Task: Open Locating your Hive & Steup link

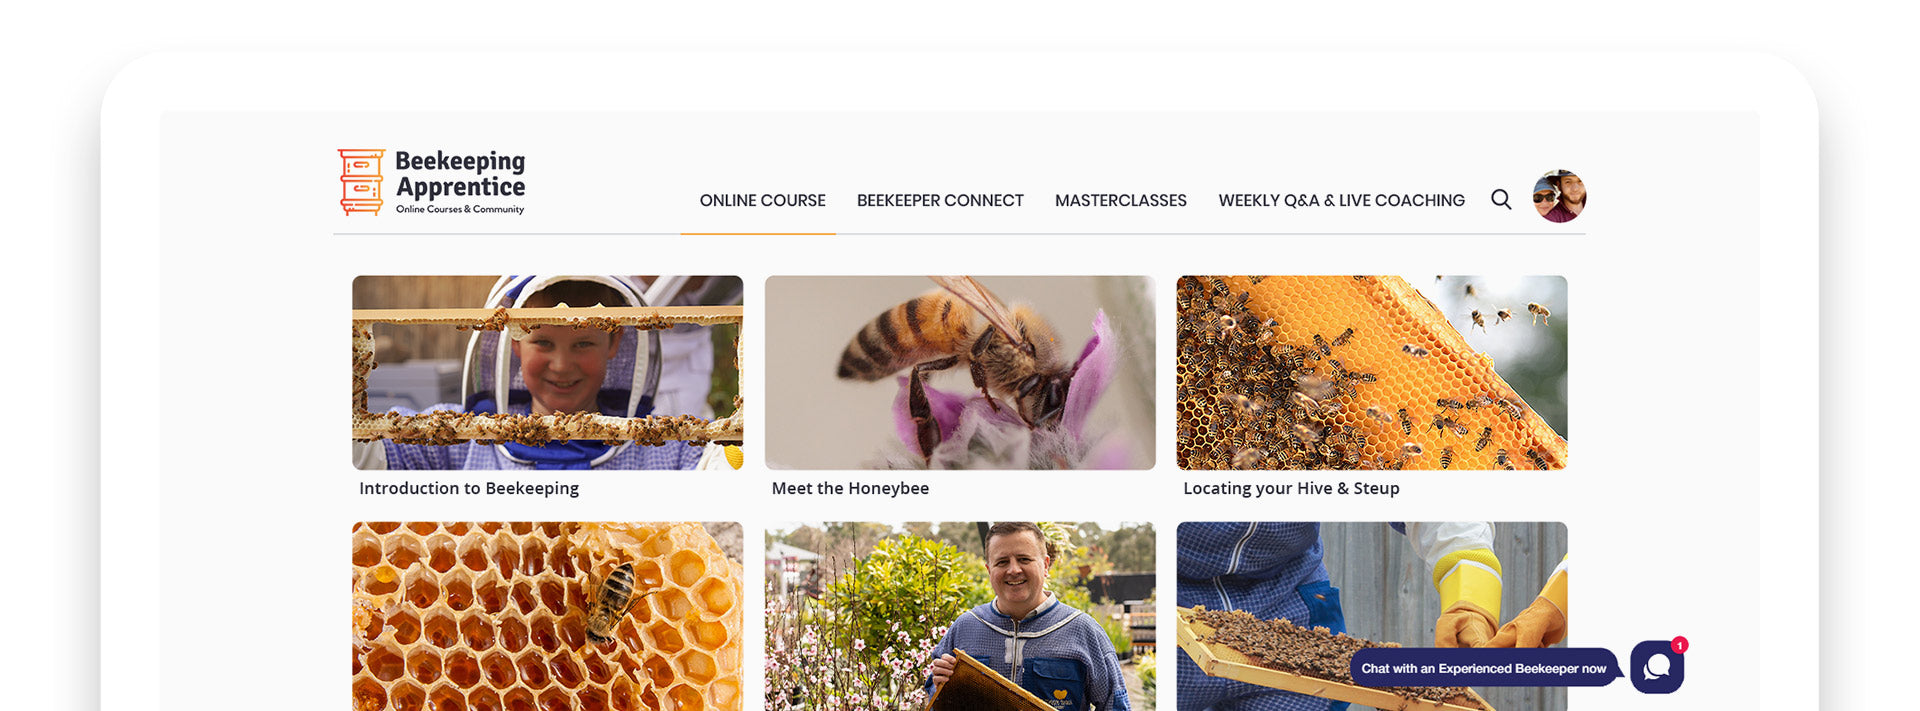Action: (1291, 488)
